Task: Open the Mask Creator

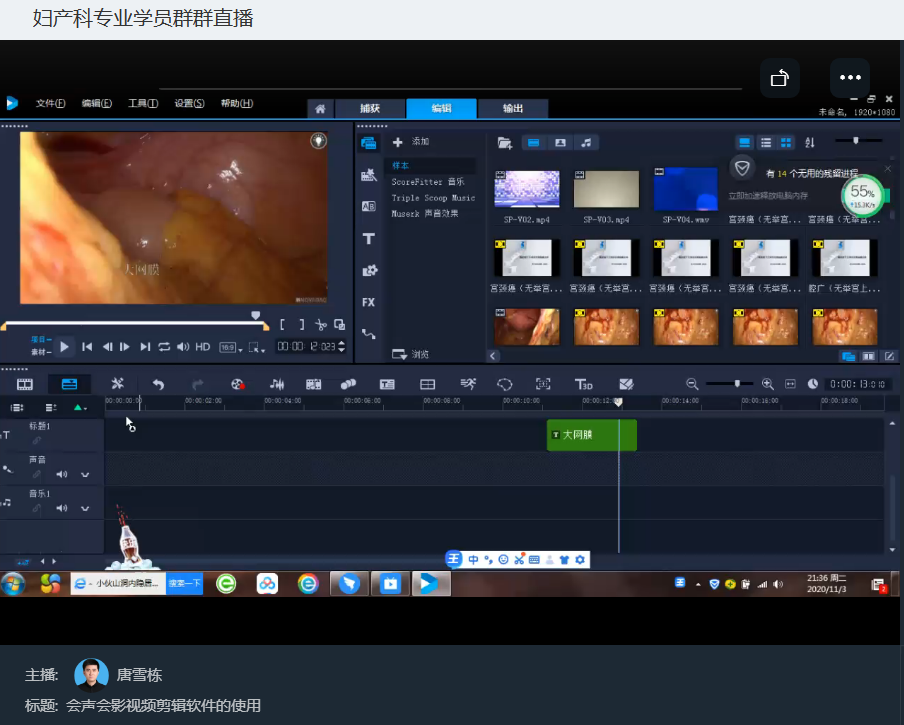Action: click(504, 384)
